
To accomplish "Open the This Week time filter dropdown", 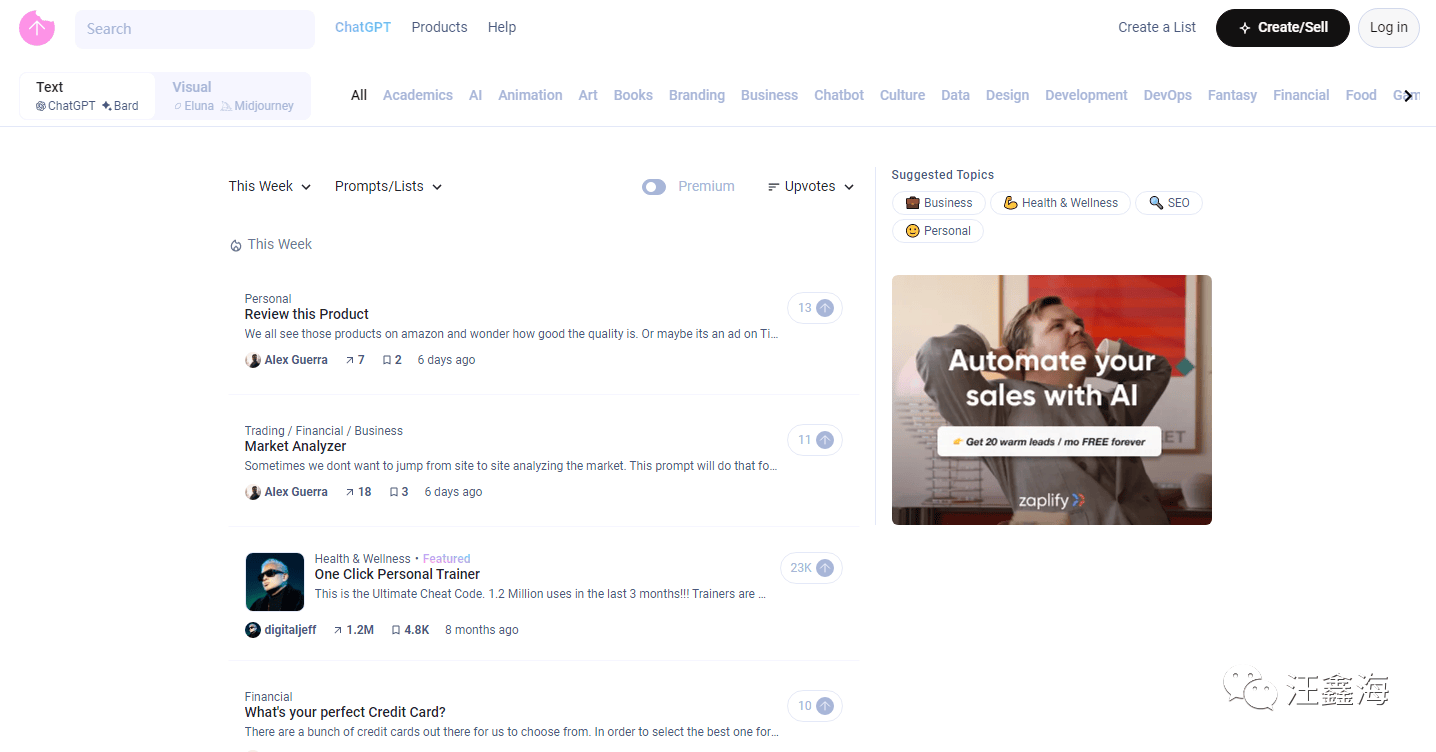I will 270,186.
